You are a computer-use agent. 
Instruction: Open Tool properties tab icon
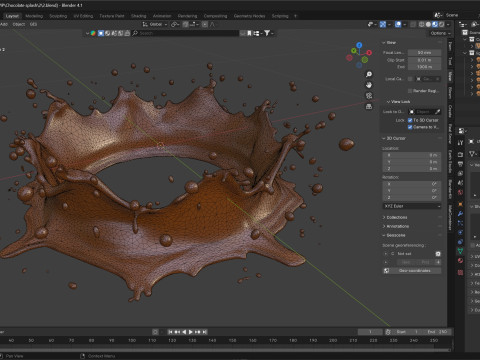tap(460, 143)
